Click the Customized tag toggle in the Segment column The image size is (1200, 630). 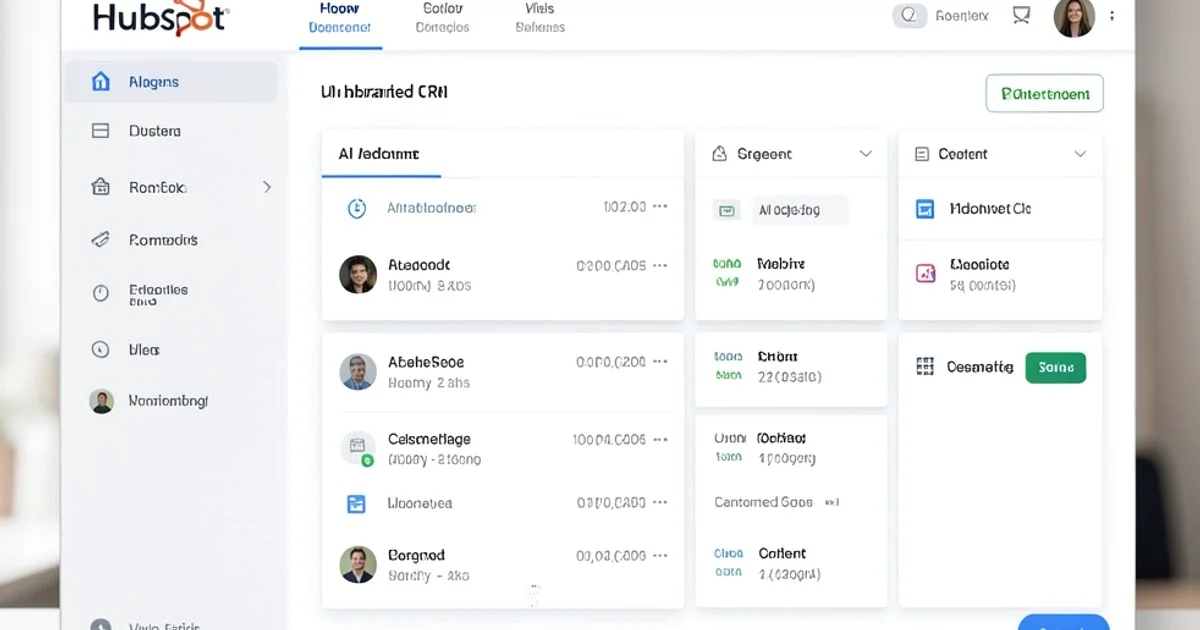831,502
